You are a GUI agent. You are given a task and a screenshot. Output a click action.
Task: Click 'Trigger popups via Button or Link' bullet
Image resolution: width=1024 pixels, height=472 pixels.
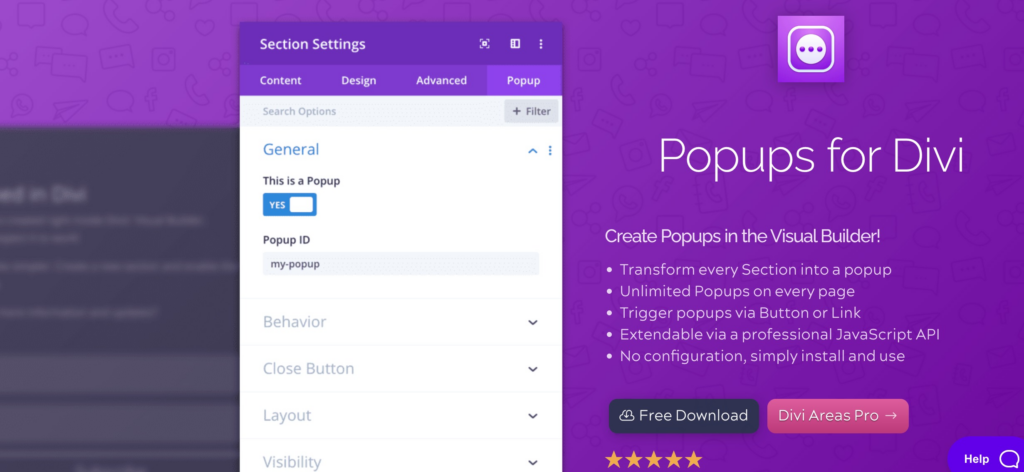click(740, 313)
